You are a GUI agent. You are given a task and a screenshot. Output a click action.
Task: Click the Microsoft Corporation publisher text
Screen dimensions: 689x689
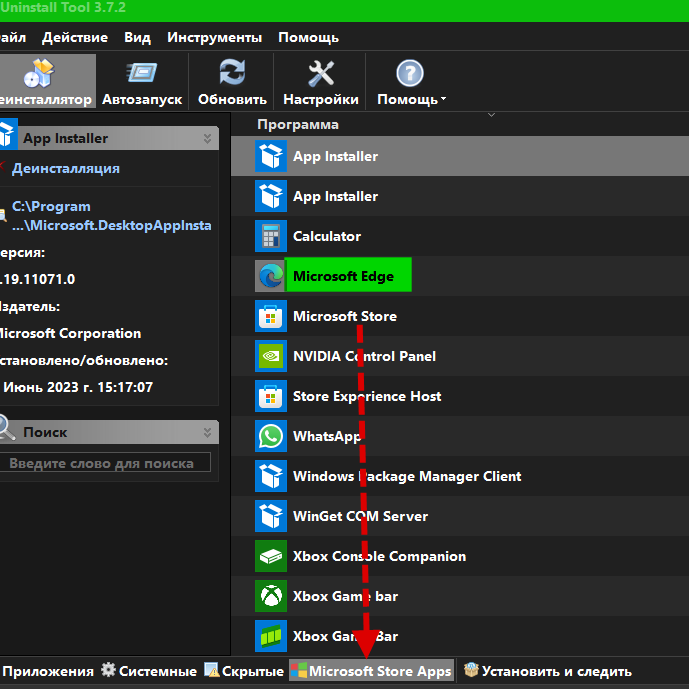pyautogui.click(x=70, y=333)
